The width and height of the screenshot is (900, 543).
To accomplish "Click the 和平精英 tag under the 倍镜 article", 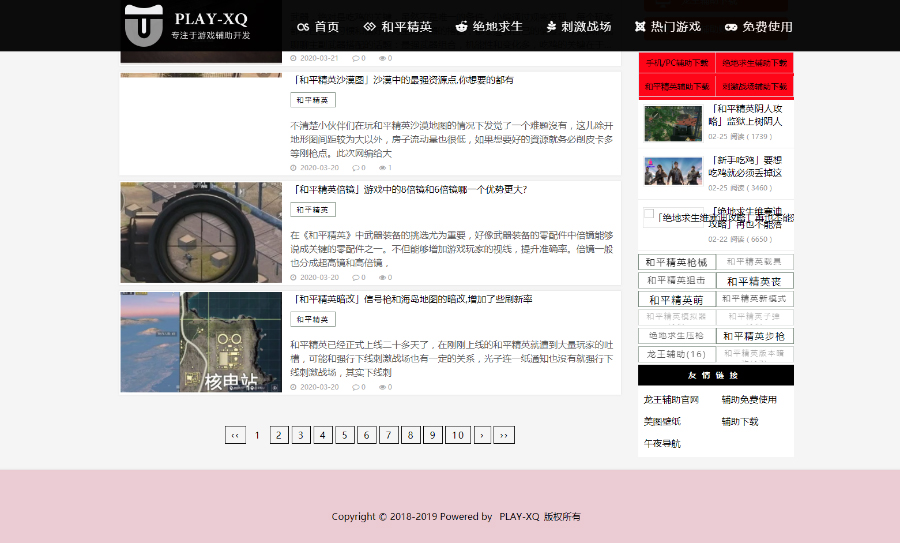I will (x=313, y=210).
